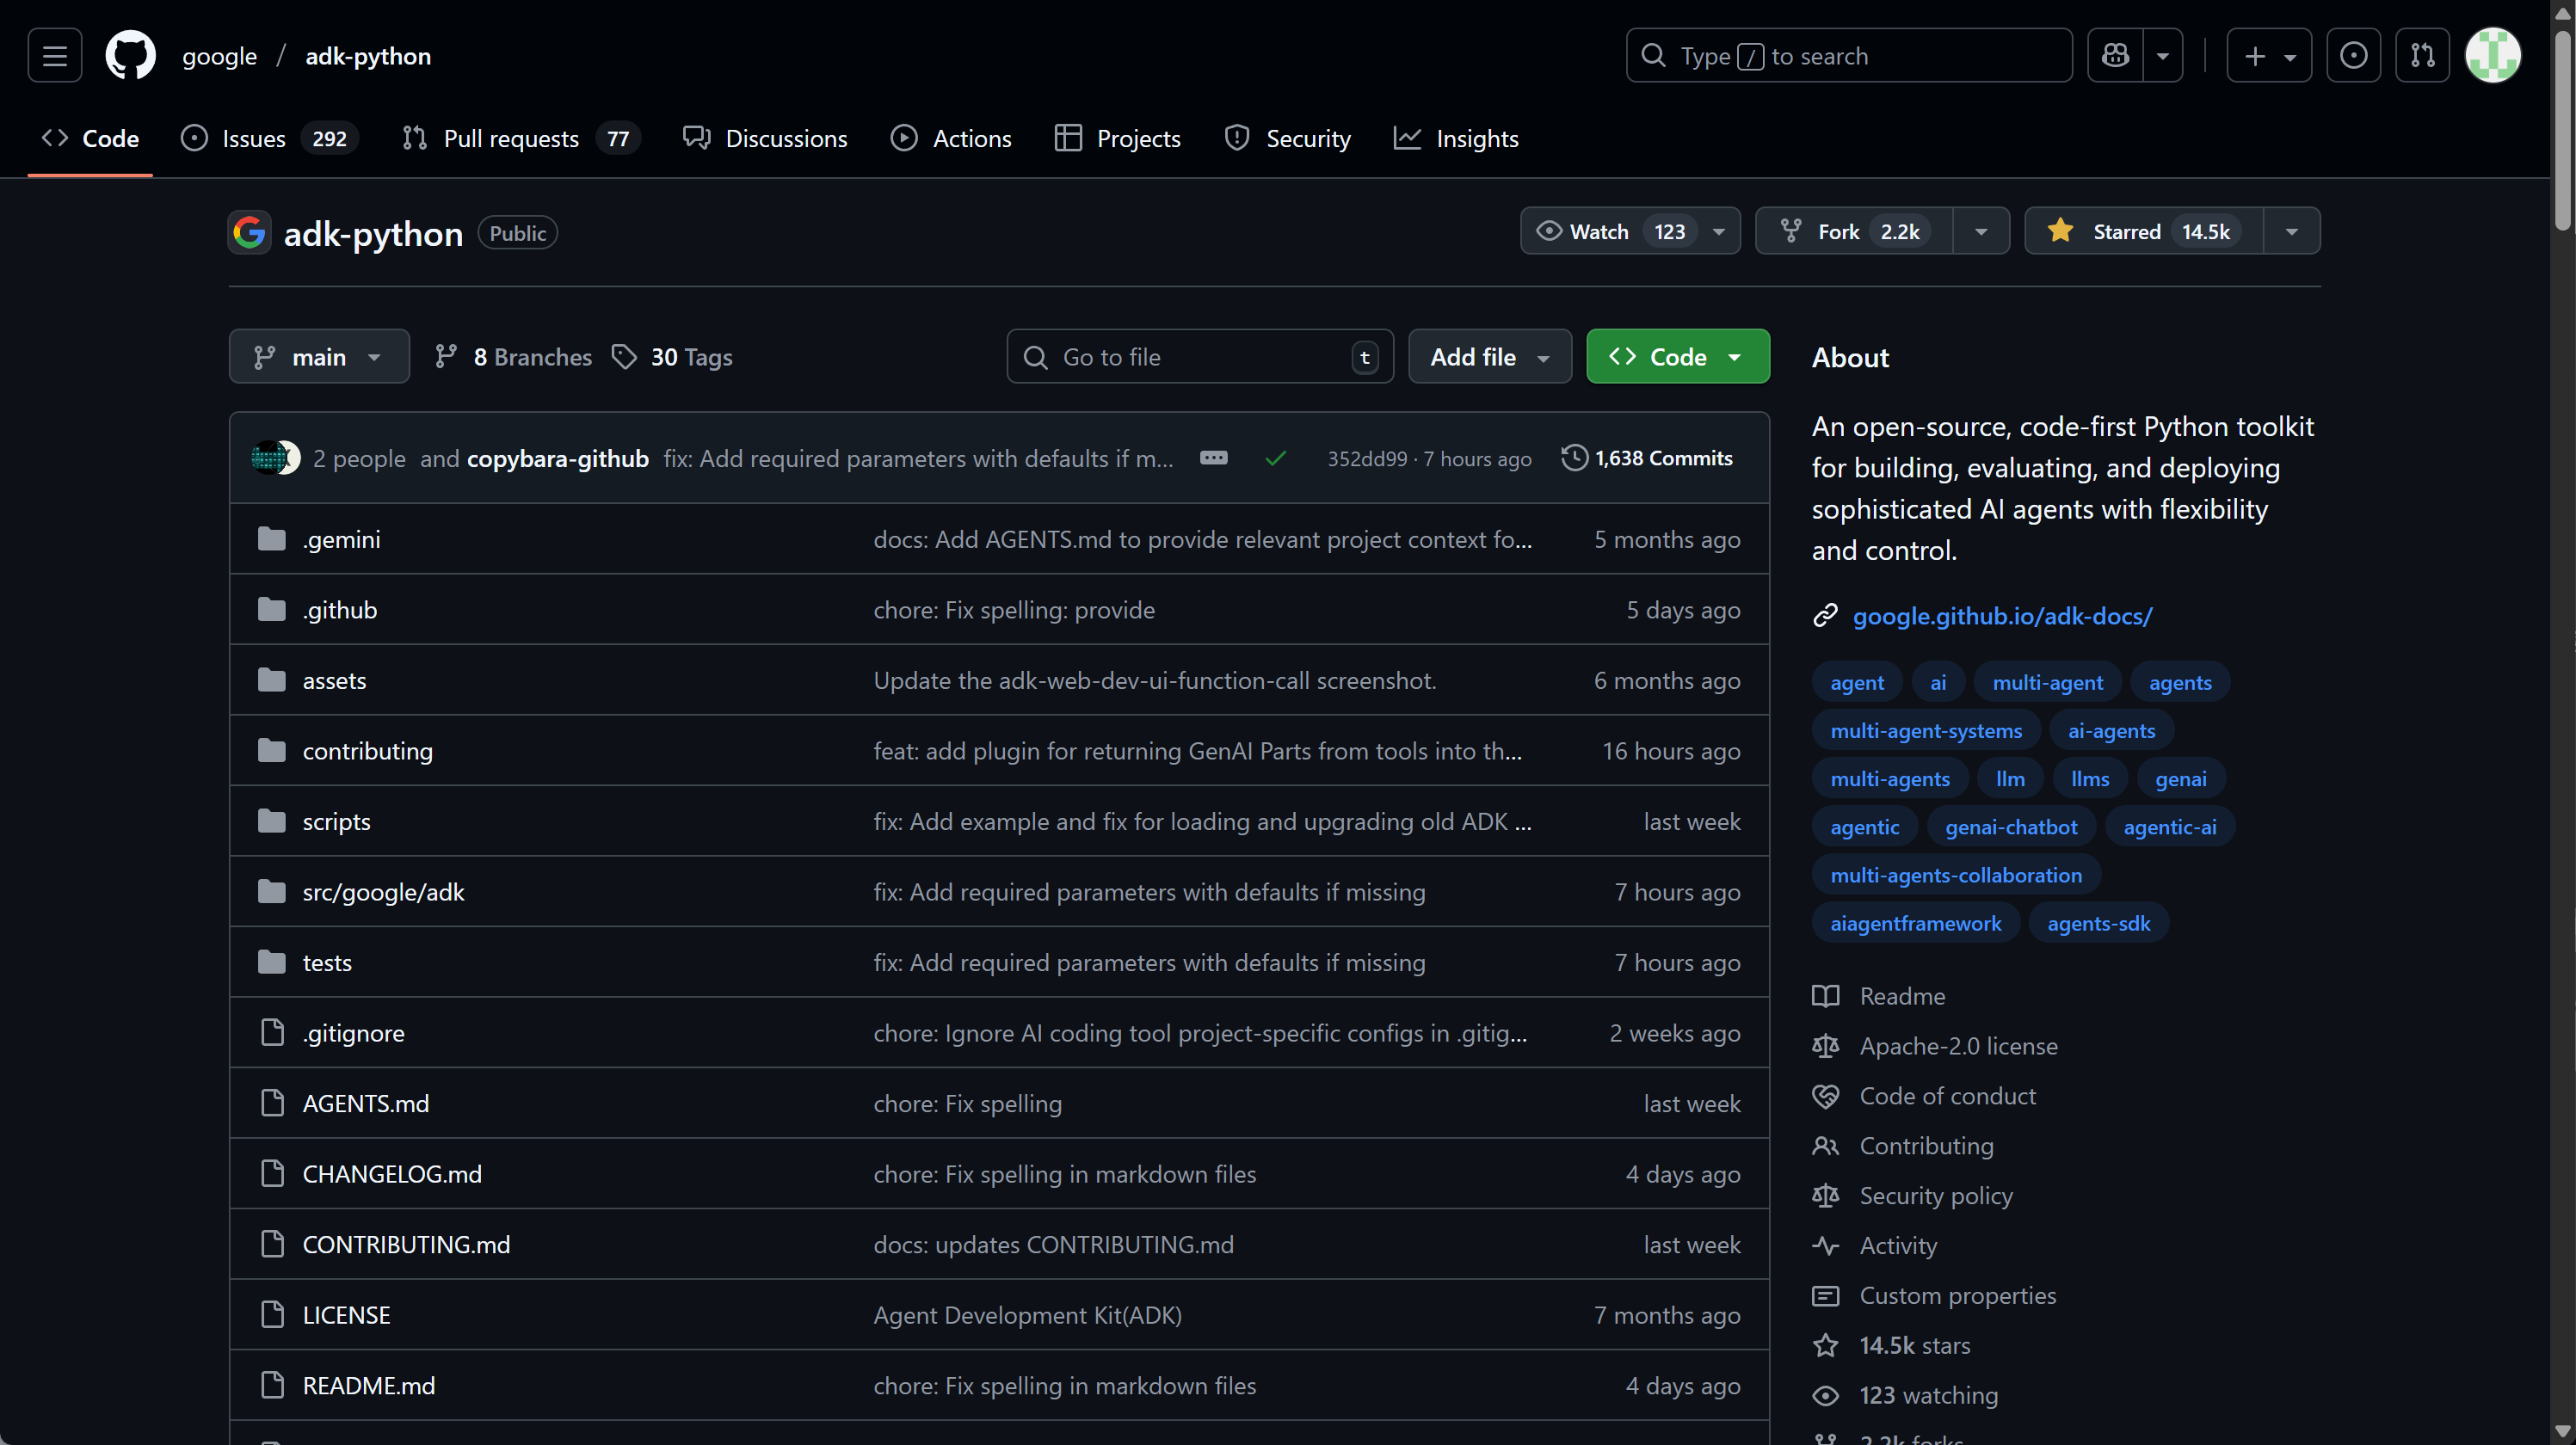Open the main branch switcher dropdown
The image size is (2576, 1445).
point(319,357)
